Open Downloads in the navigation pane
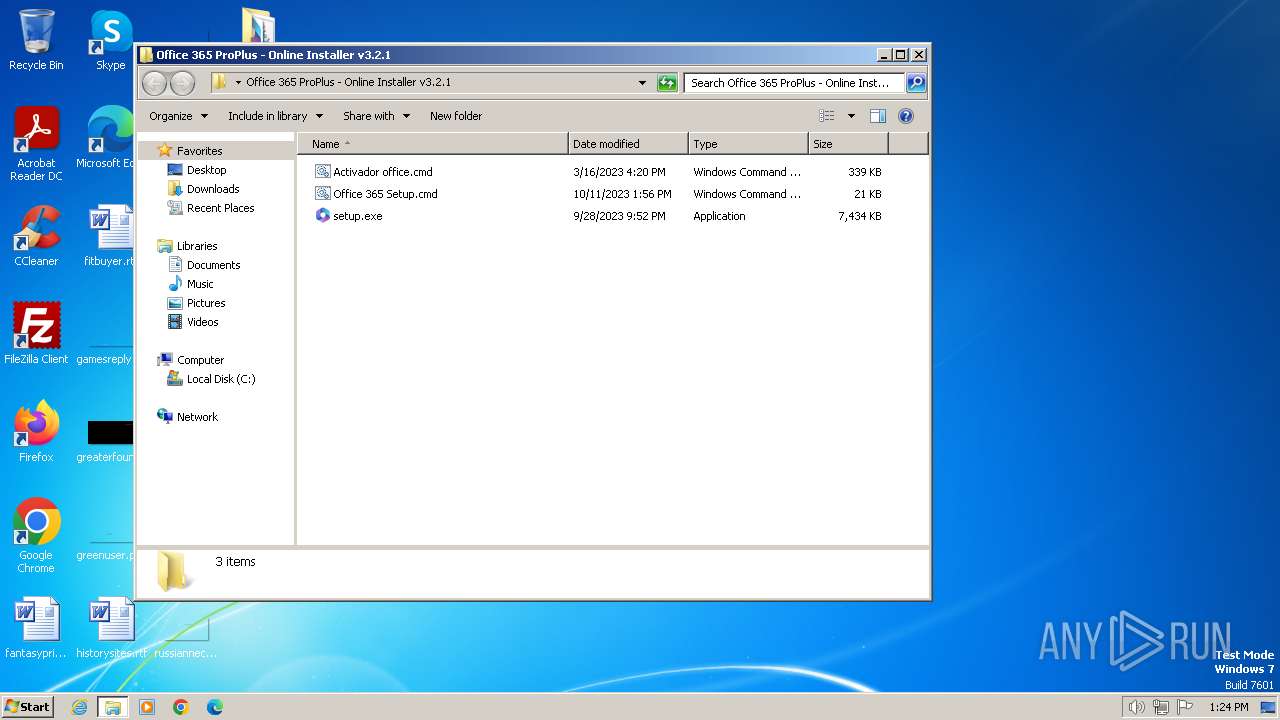Viewport: 1280px width, 720px height. [x=213, y=189]
